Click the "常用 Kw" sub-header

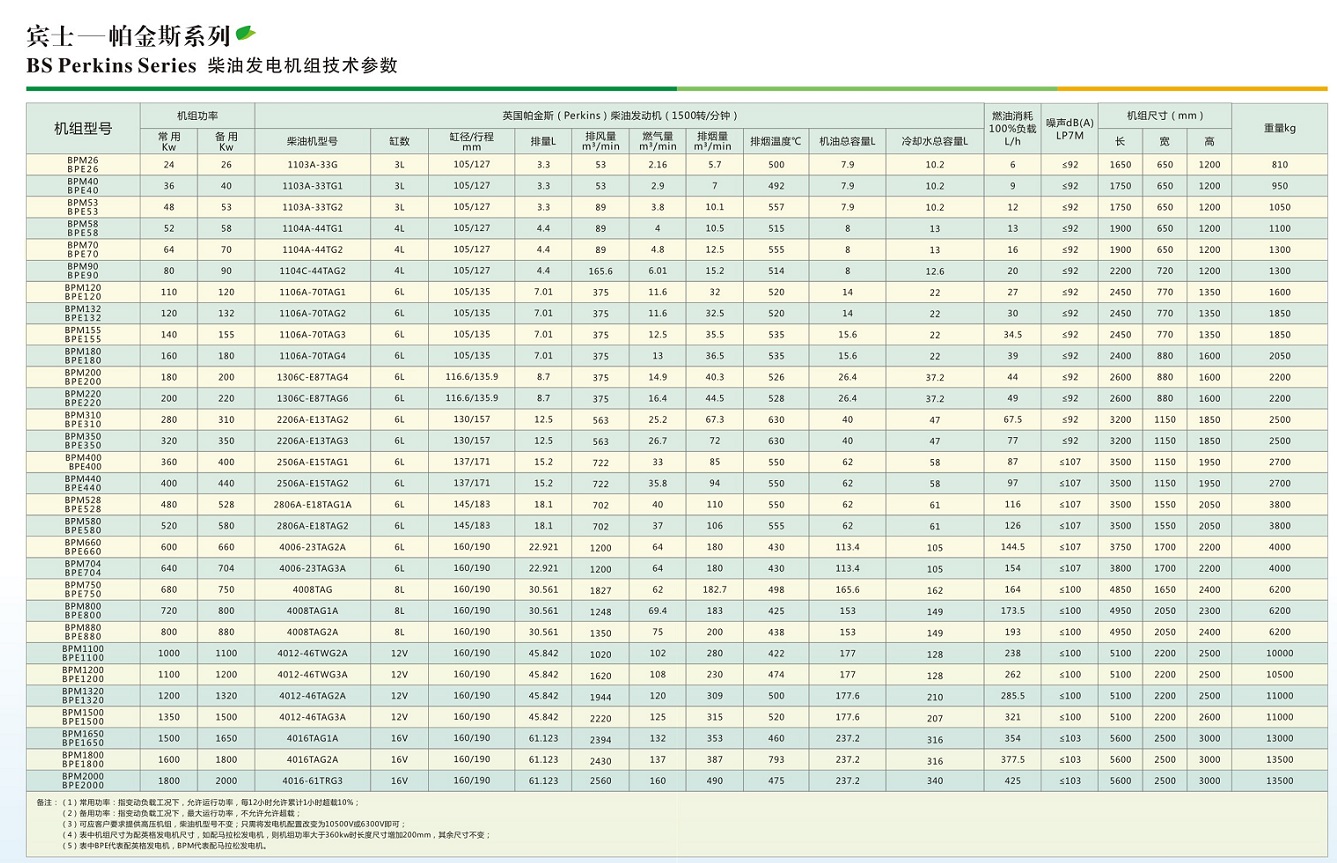point(169,141)
